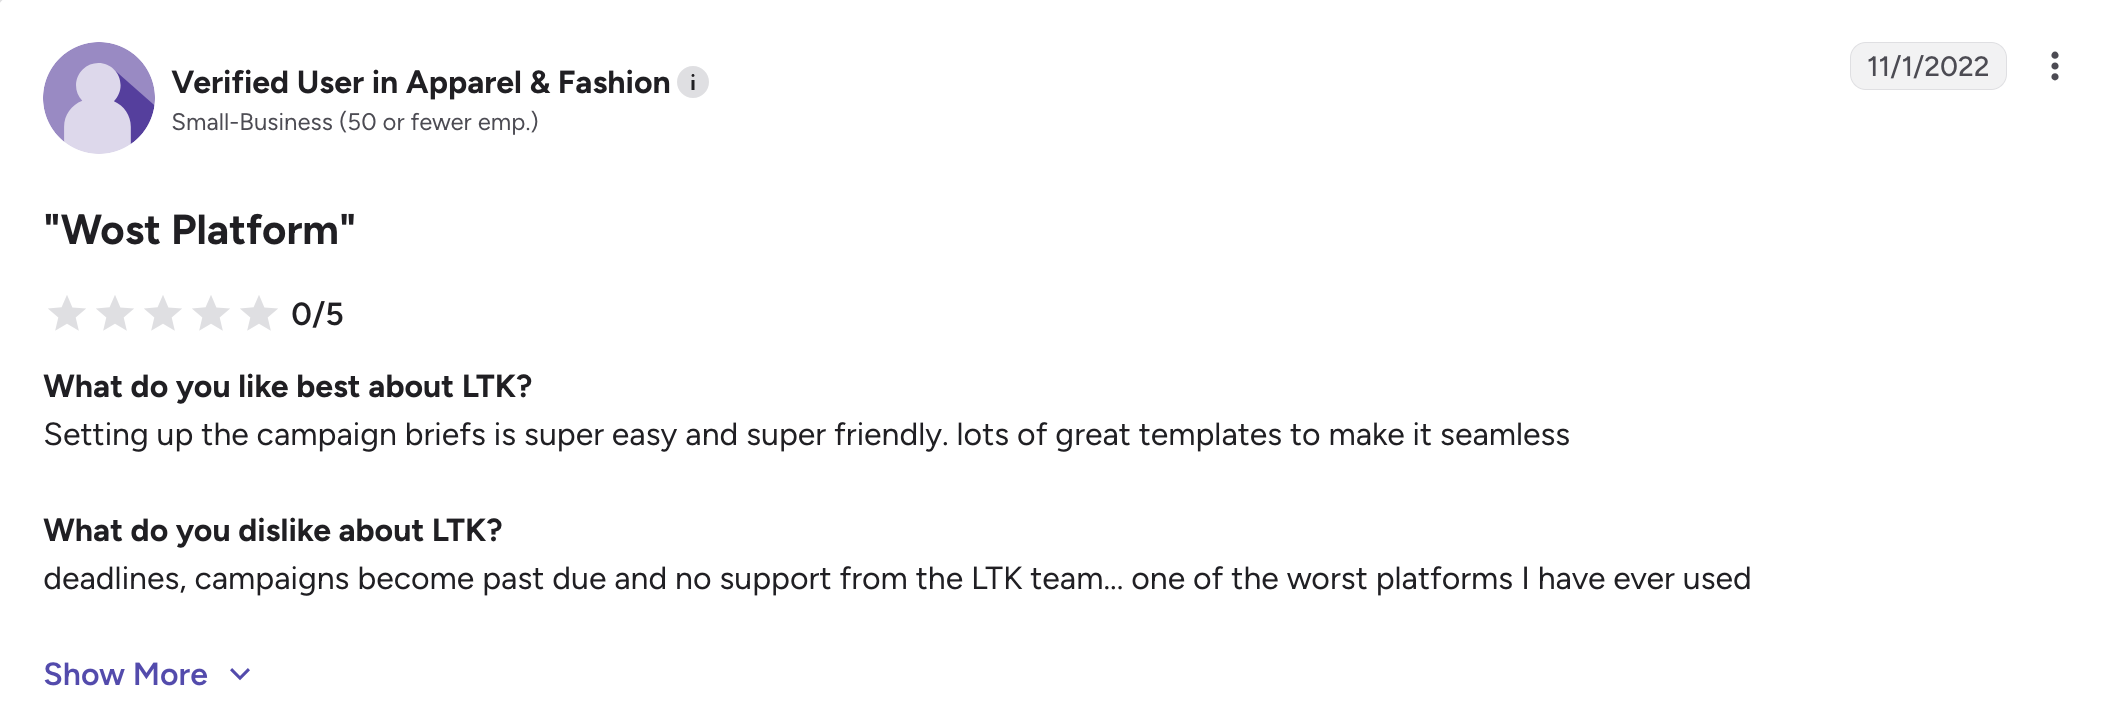2102x726 pixels.
Task: Click the 50 or fewer emp. text
Action: [x=439, y=122]
